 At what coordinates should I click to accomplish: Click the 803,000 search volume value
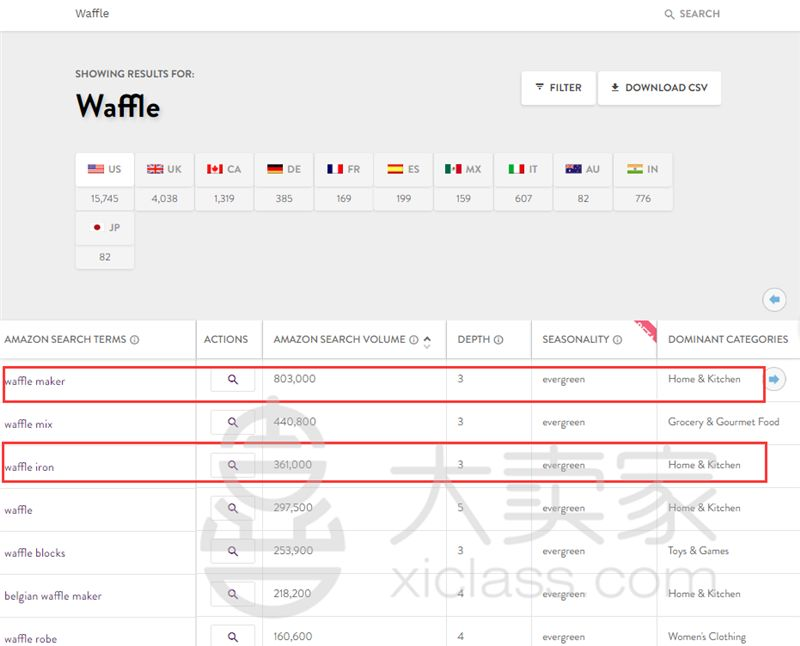pos(294,379)
